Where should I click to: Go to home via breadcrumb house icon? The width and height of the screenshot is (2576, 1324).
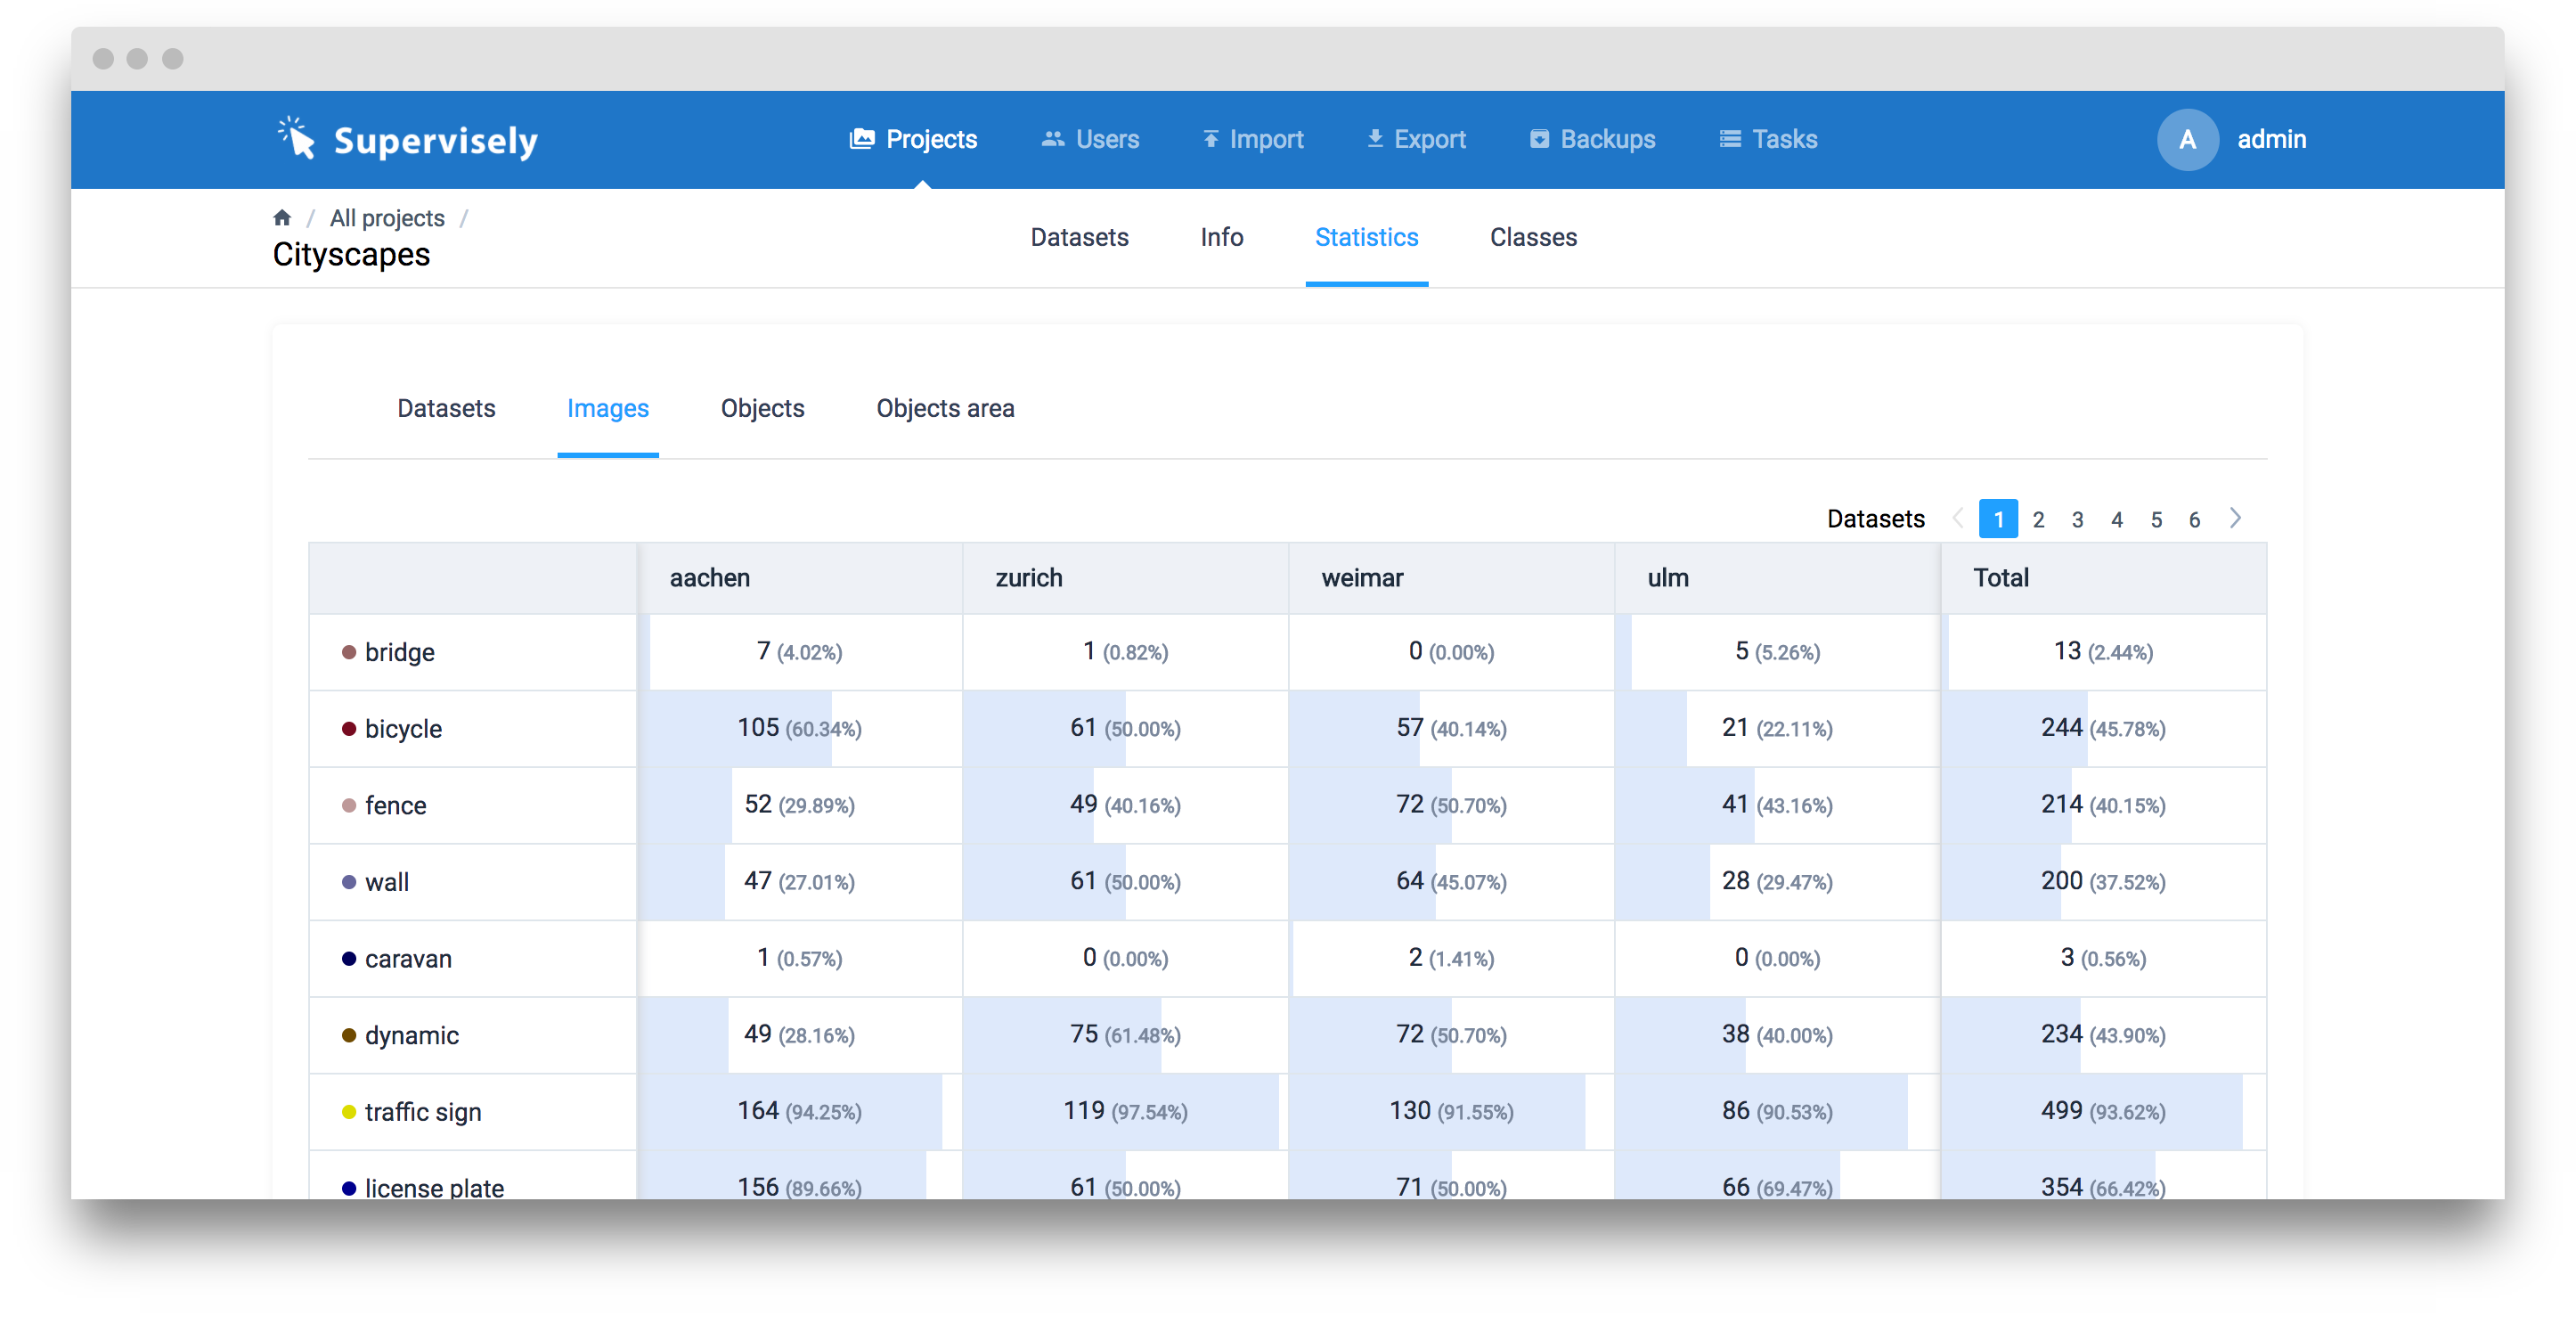tap(282, 218)
